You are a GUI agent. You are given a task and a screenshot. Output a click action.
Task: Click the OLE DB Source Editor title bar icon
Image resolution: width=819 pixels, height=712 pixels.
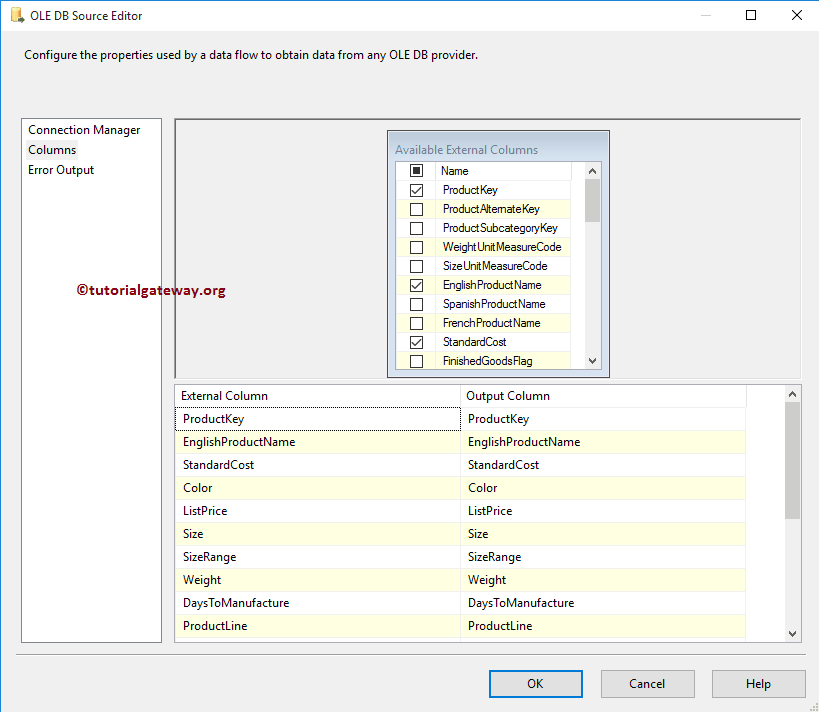tap(14, 15)
